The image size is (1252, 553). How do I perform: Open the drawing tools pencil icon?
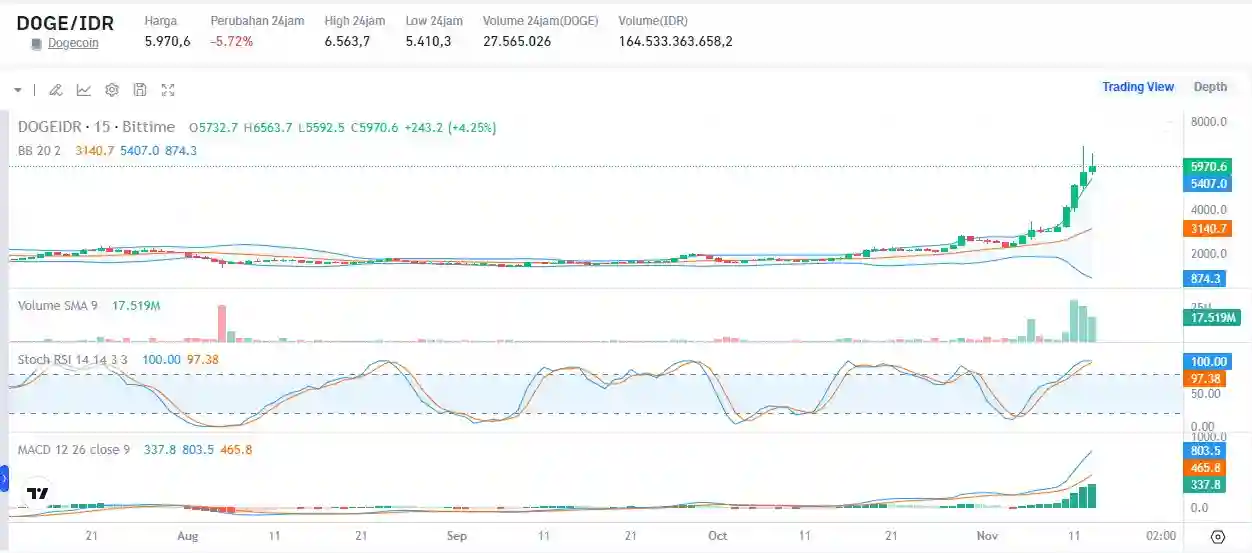[x=56, y=90]
